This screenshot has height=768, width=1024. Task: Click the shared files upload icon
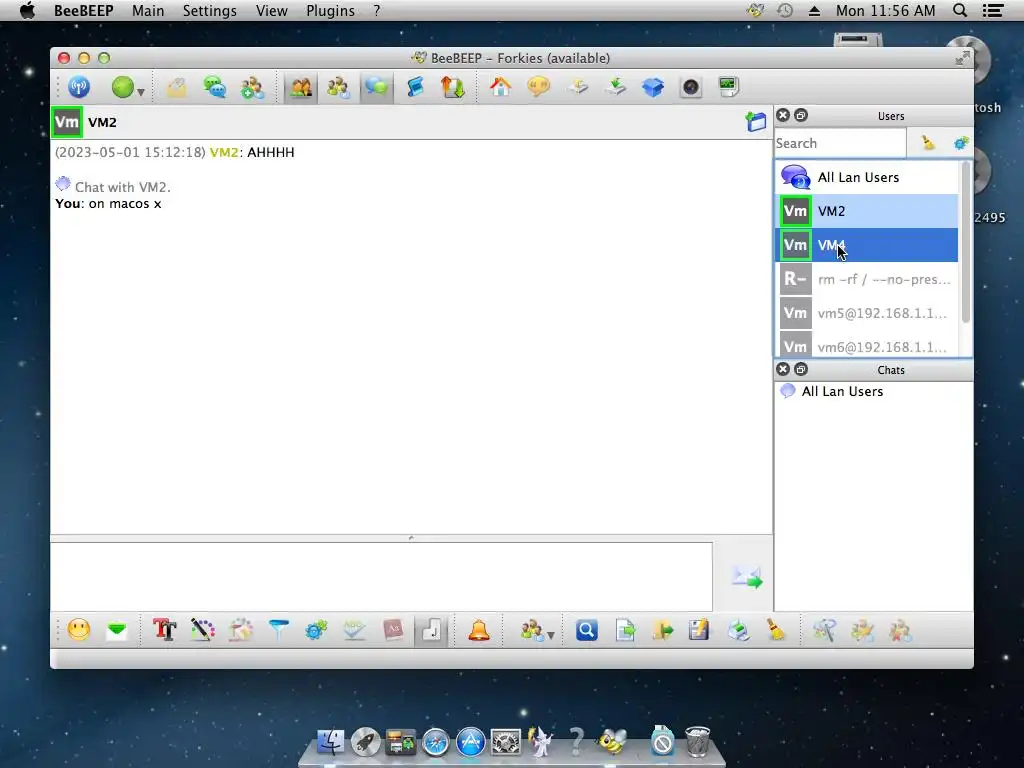tap(577, 87)
